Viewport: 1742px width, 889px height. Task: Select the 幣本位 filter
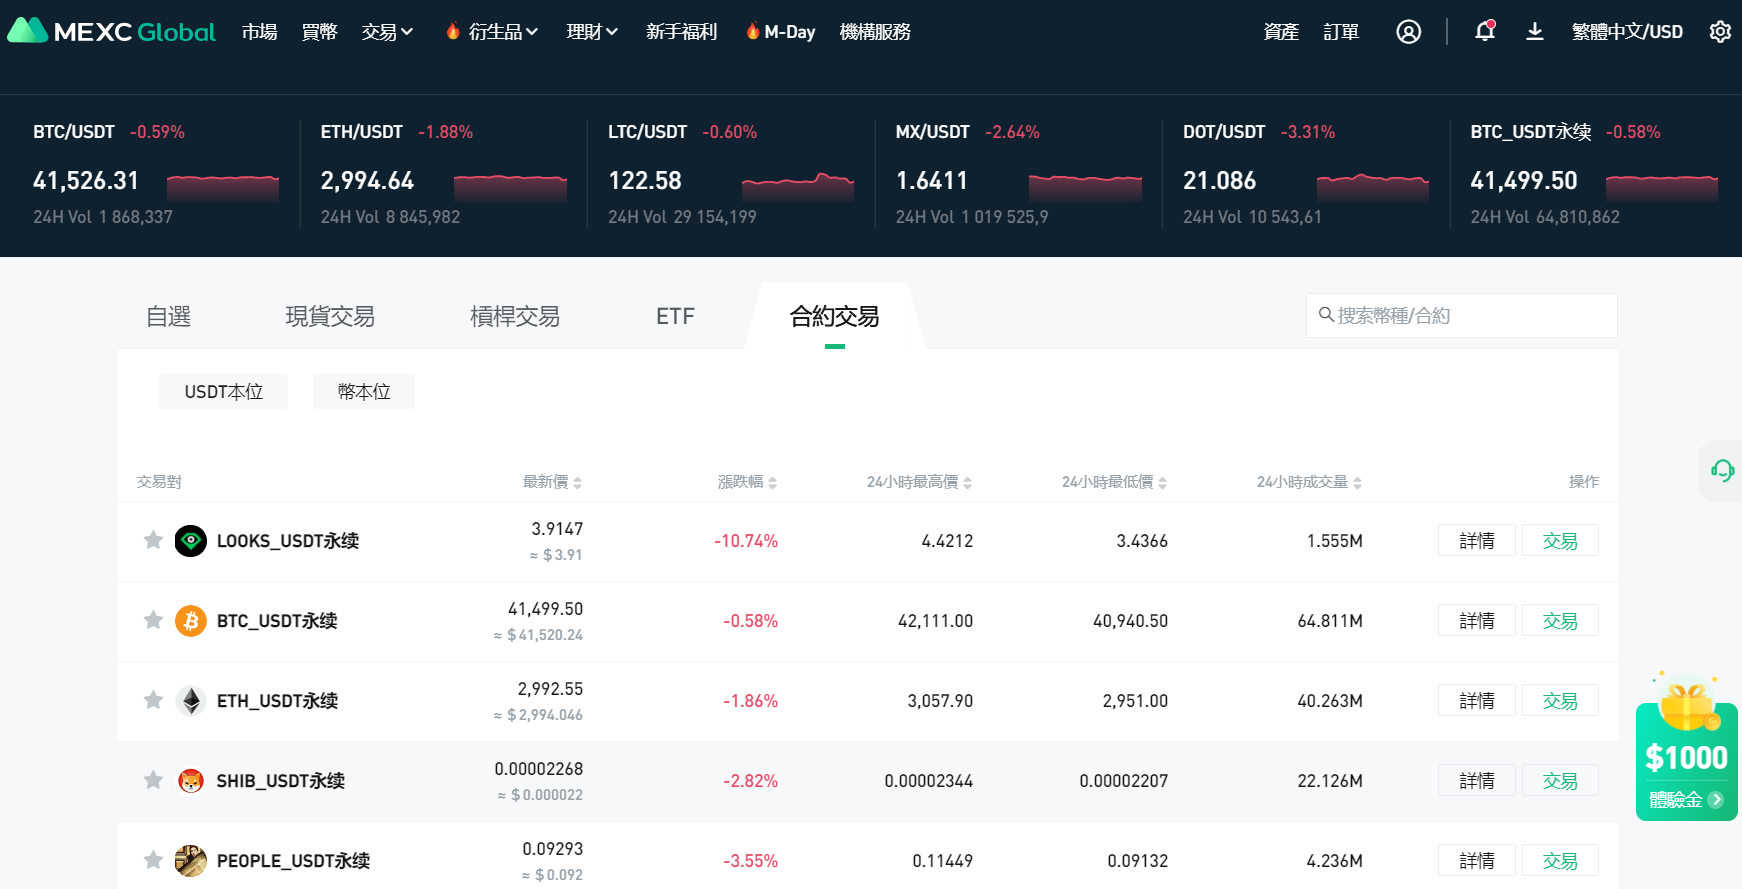364,392
